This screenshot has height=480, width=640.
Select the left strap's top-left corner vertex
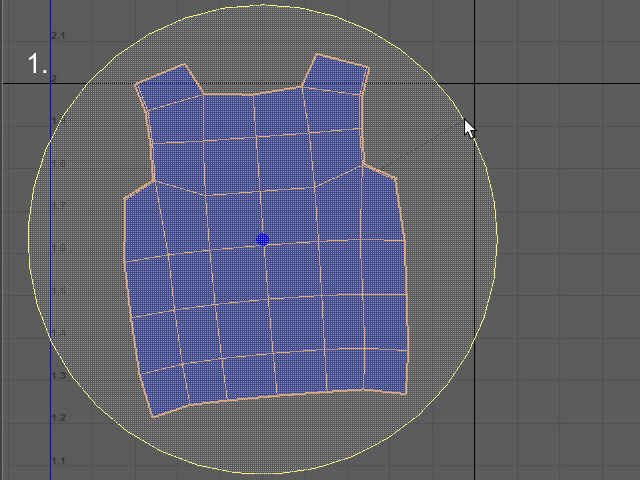(136, 85)
